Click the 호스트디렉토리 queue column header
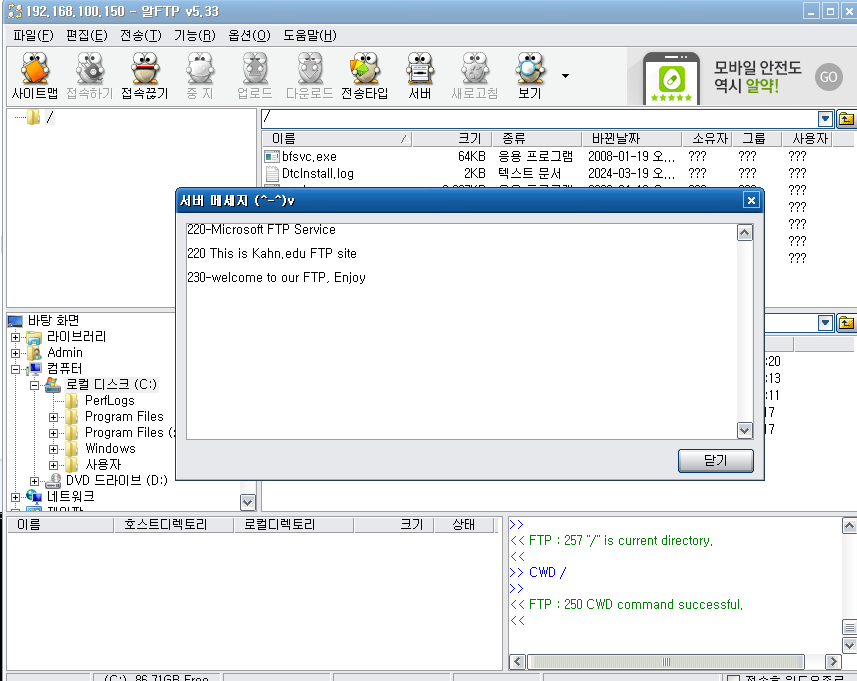Screen dimensions: 857x681 [173, 525]
